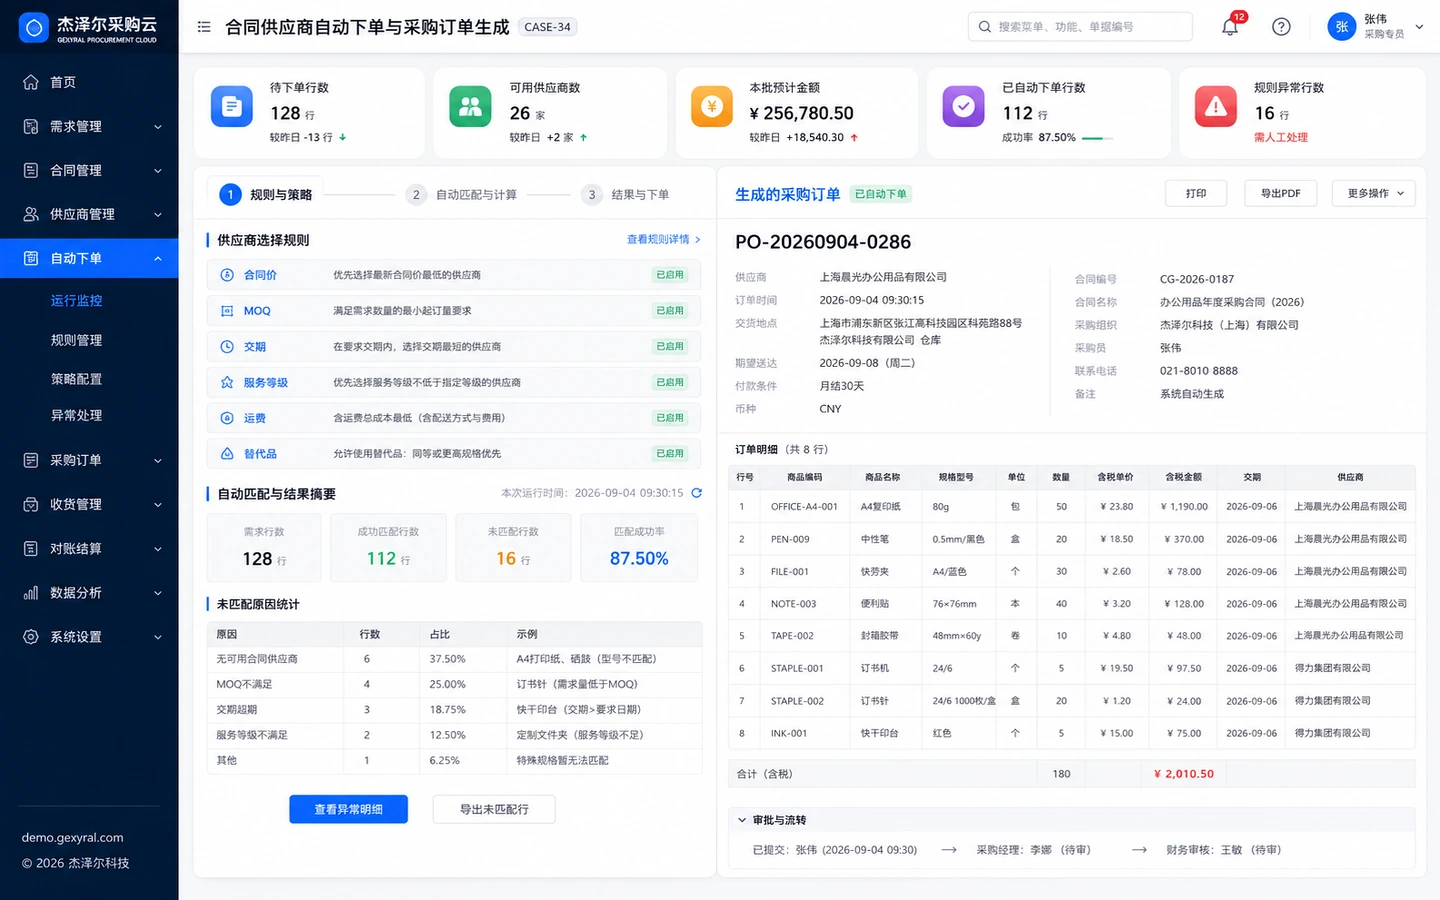Viewport: 1440px width, 900px height.
Task: Click the 交期 clock icon
Action: (227, 347)
